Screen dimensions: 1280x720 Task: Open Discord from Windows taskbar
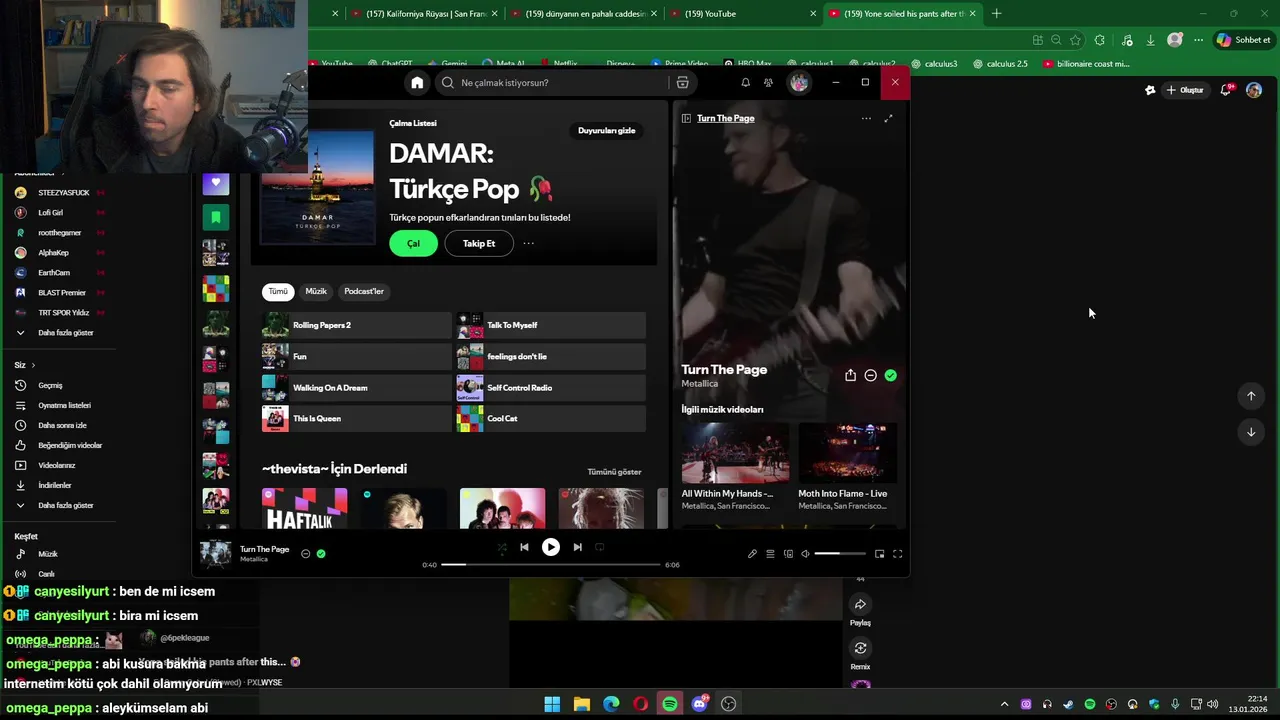coord(699,704)
